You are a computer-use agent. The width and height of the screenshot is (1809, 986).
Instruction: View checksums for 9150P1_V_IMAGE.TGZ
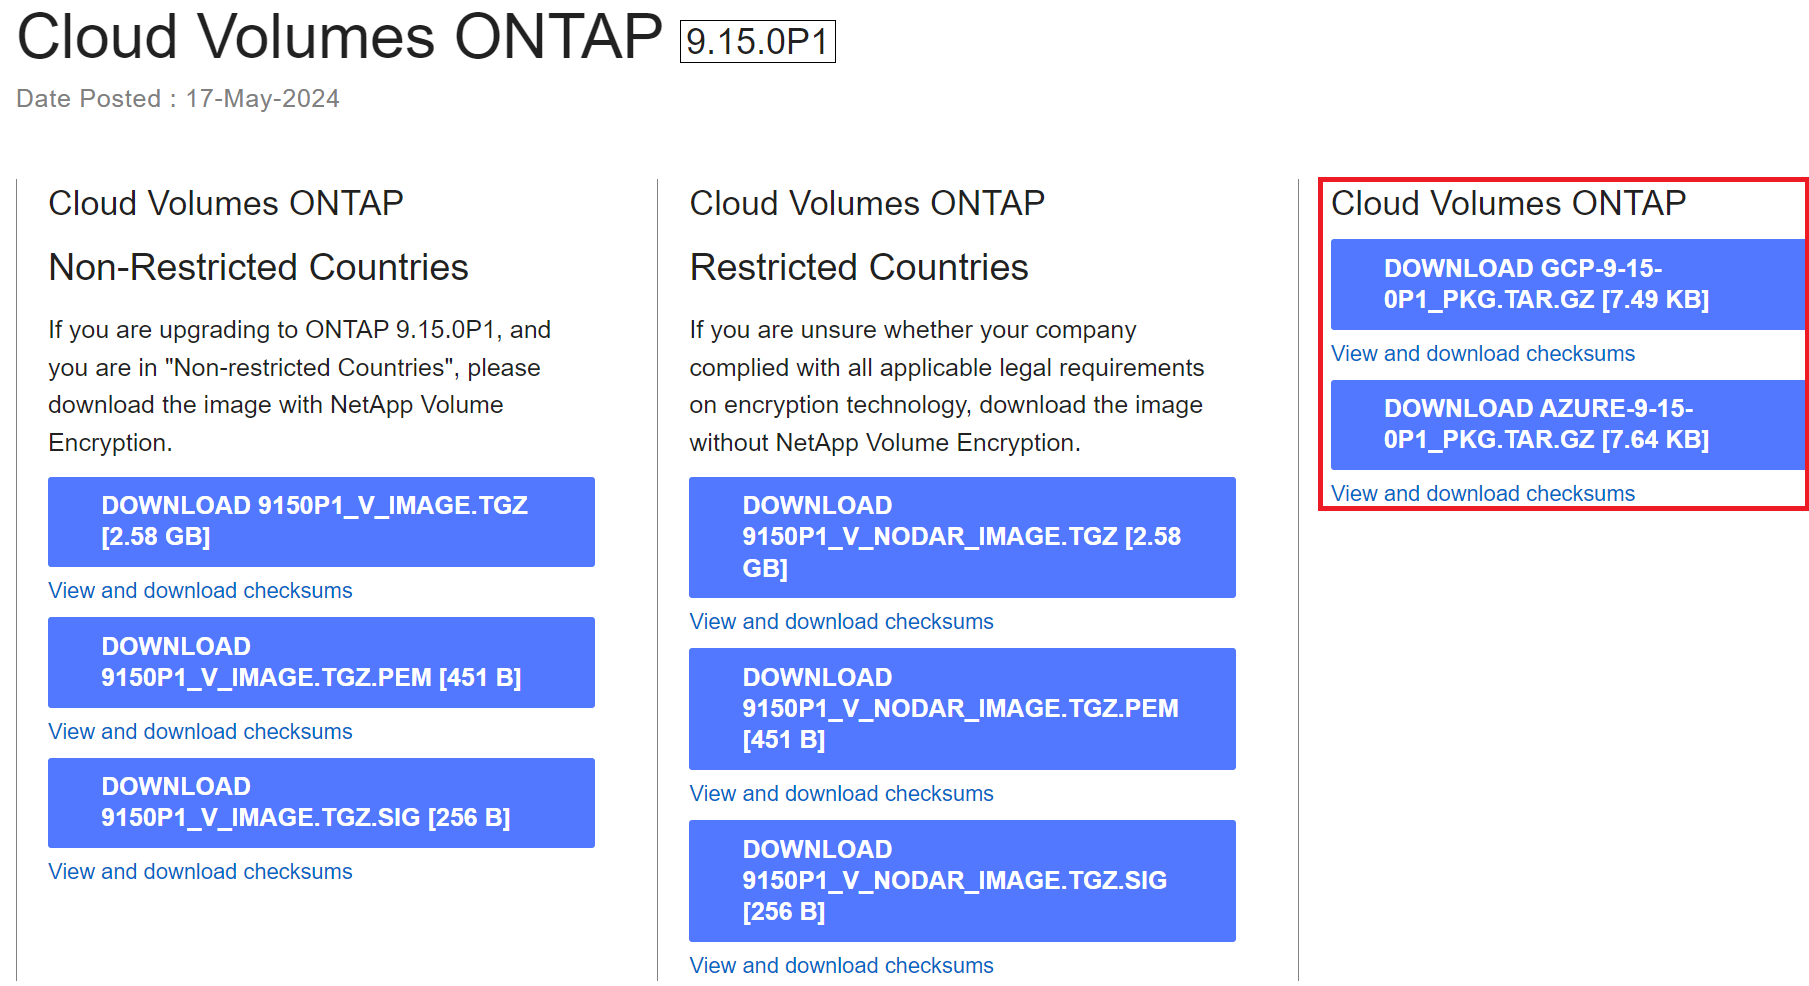click(200, 590)
